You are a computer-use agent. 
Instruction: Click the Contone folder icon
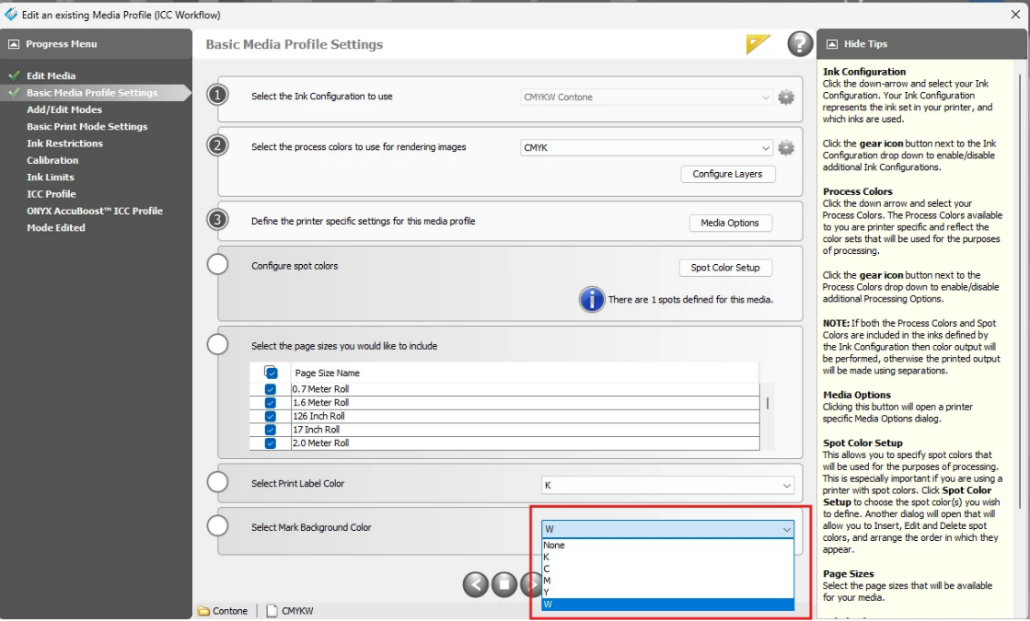tap(204, 610)
